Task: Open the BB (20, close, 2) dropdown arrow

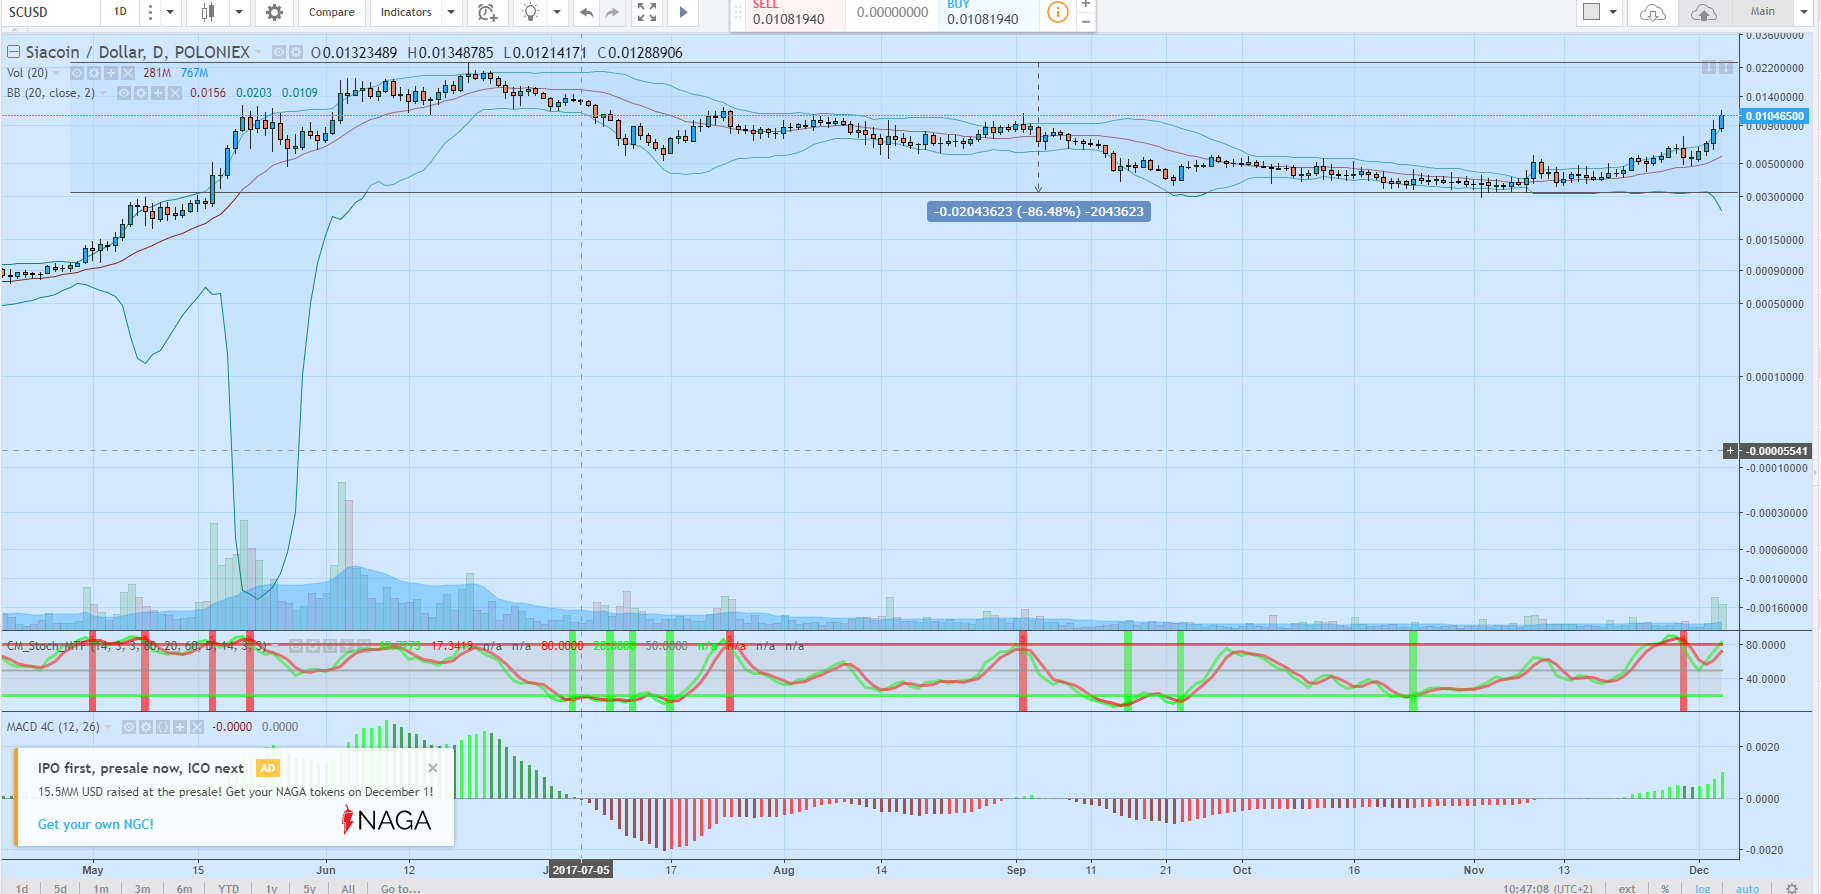Action: pos(104,93)
